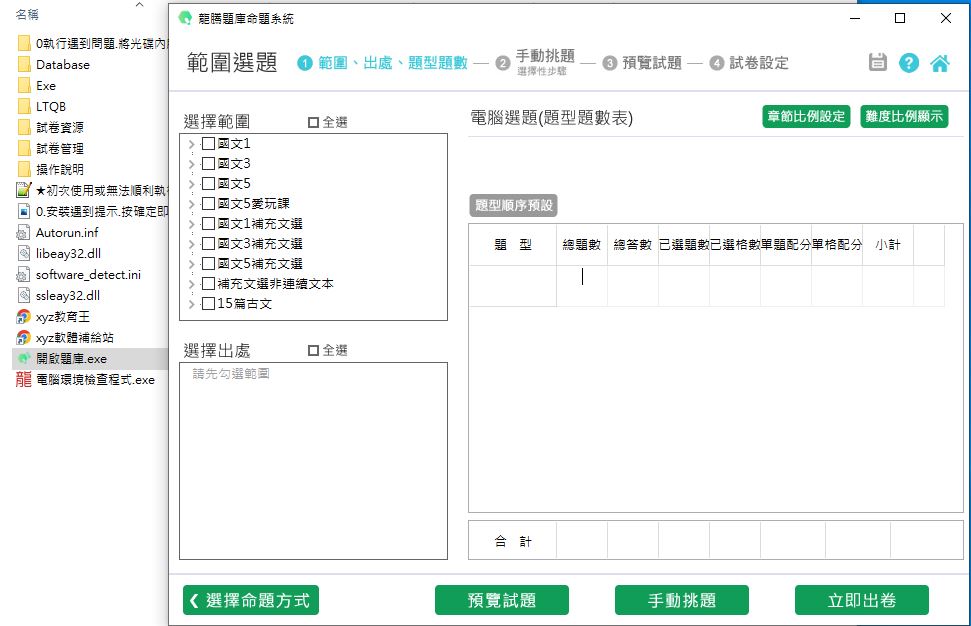Image resolution: width=971 pixels, height=626 pixels.
Task: Check the 15篇古文 checkbox
Action: tap(209, 303)
